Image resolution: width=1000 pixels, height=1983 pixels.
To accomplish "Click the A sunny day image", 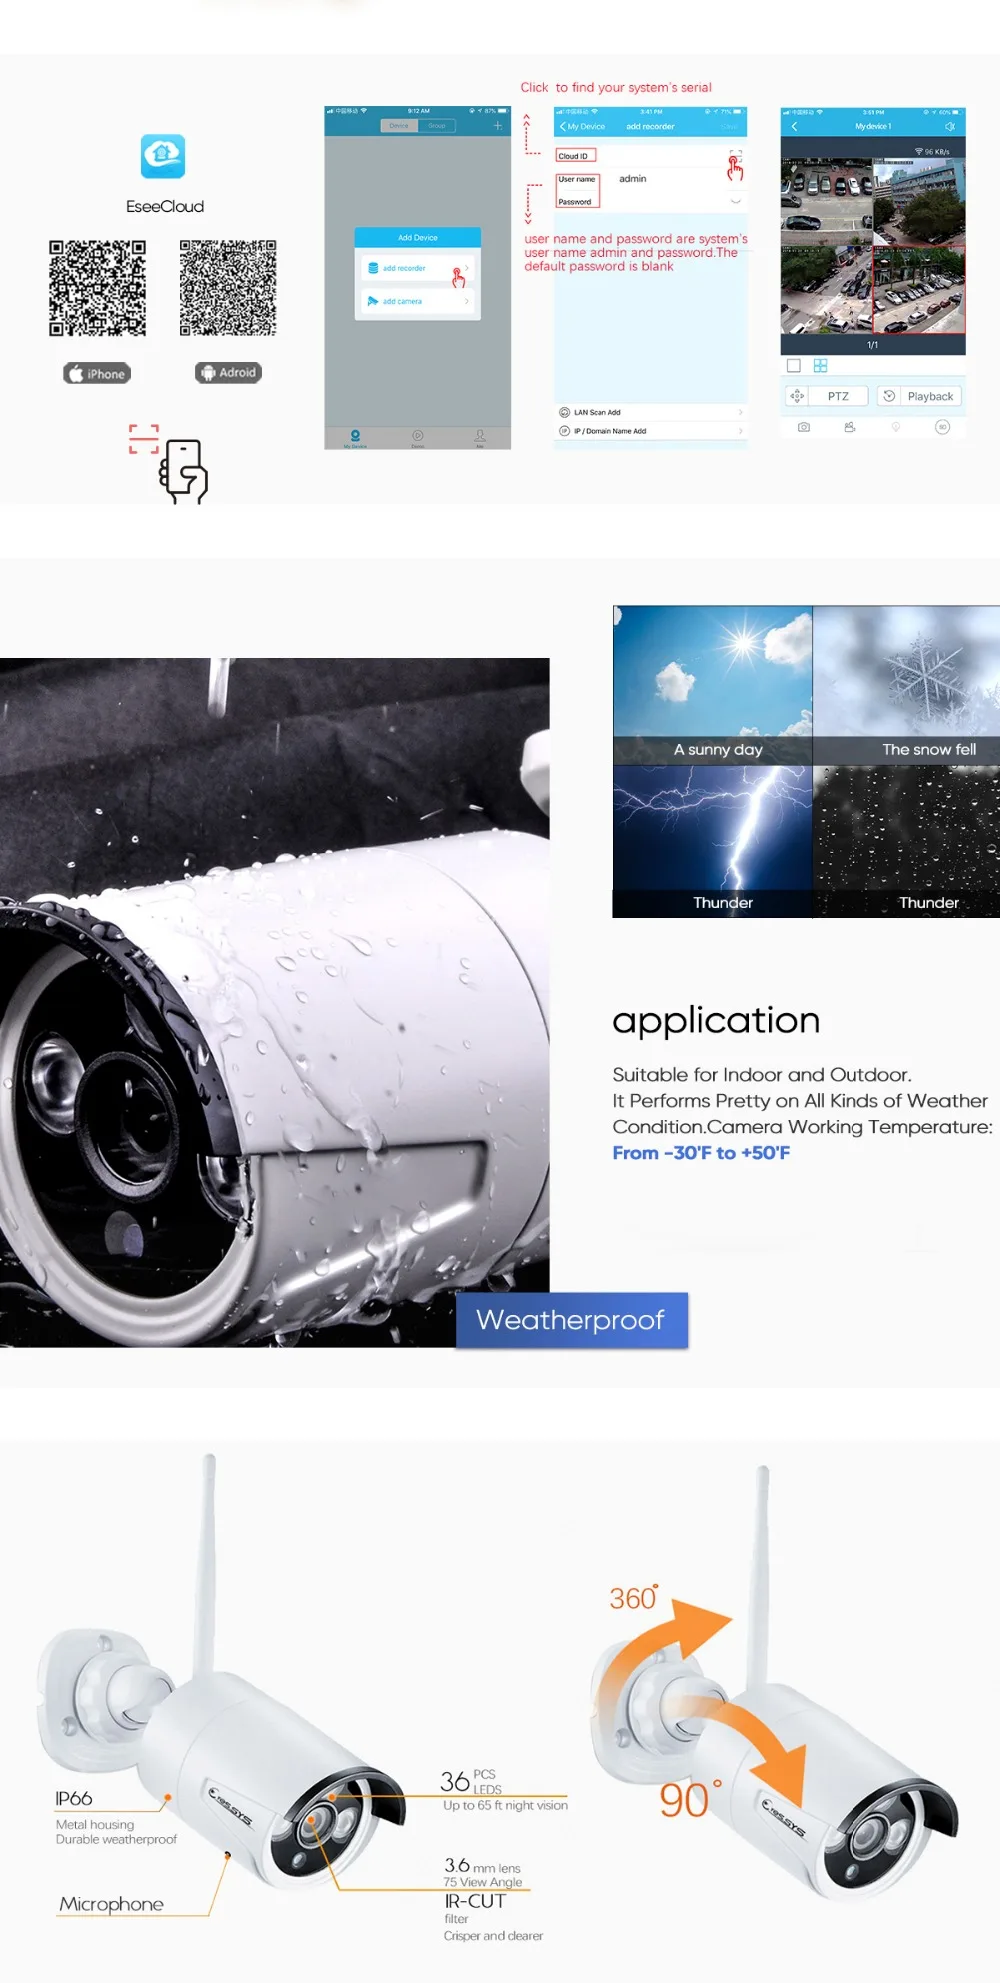I will (x=713, y=685).
